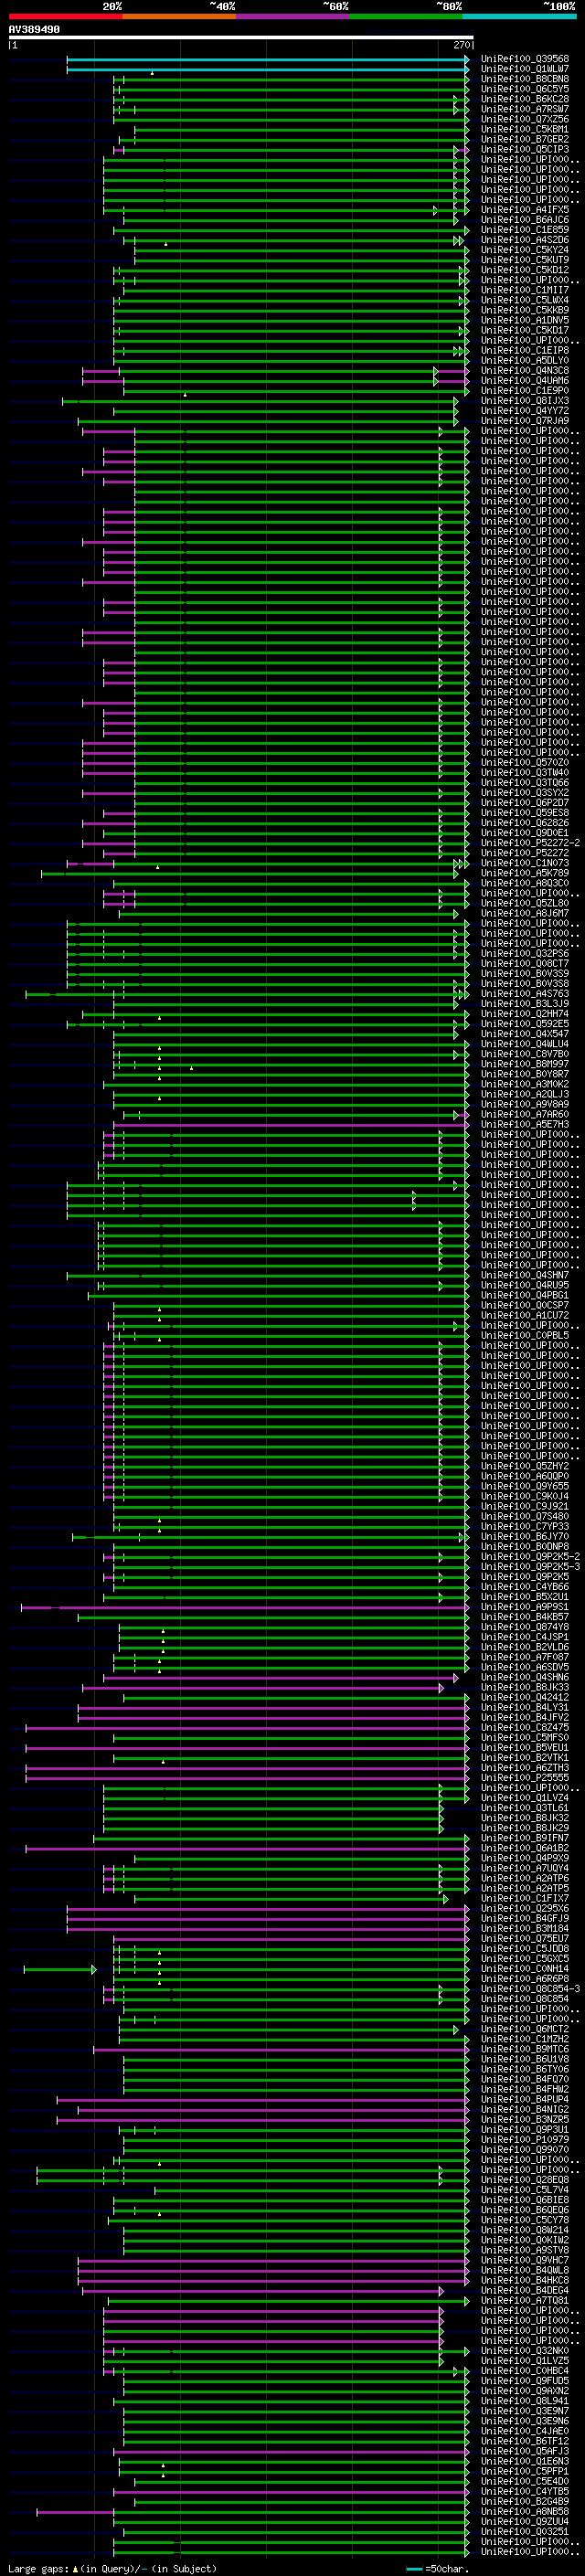Image resolution: width=585 pixels, height=2576 pixels.
Task: Pick the row label UniRef100_Q6P2D7
Action: tap(525, 802)
